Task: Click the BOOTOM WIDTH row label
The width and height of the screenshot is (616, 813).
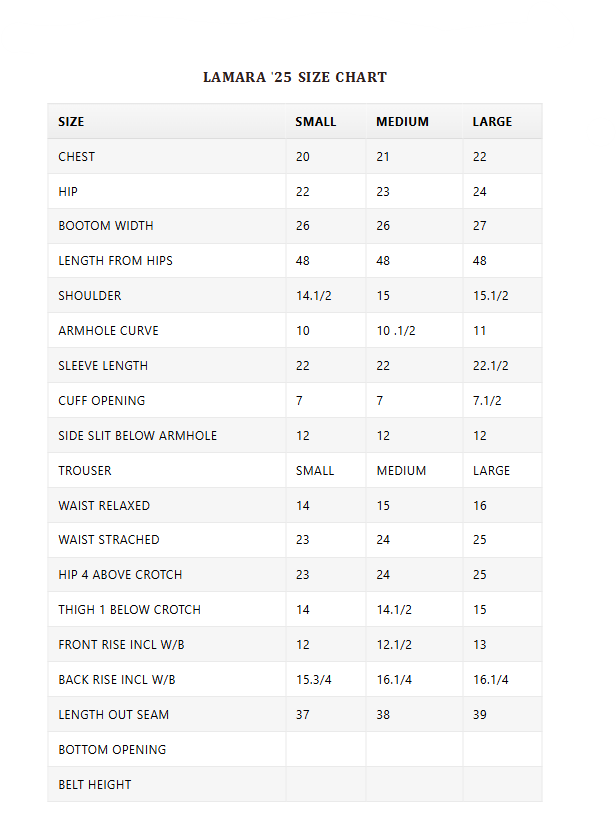Action: pyautogui.click(x=106, y=226)
